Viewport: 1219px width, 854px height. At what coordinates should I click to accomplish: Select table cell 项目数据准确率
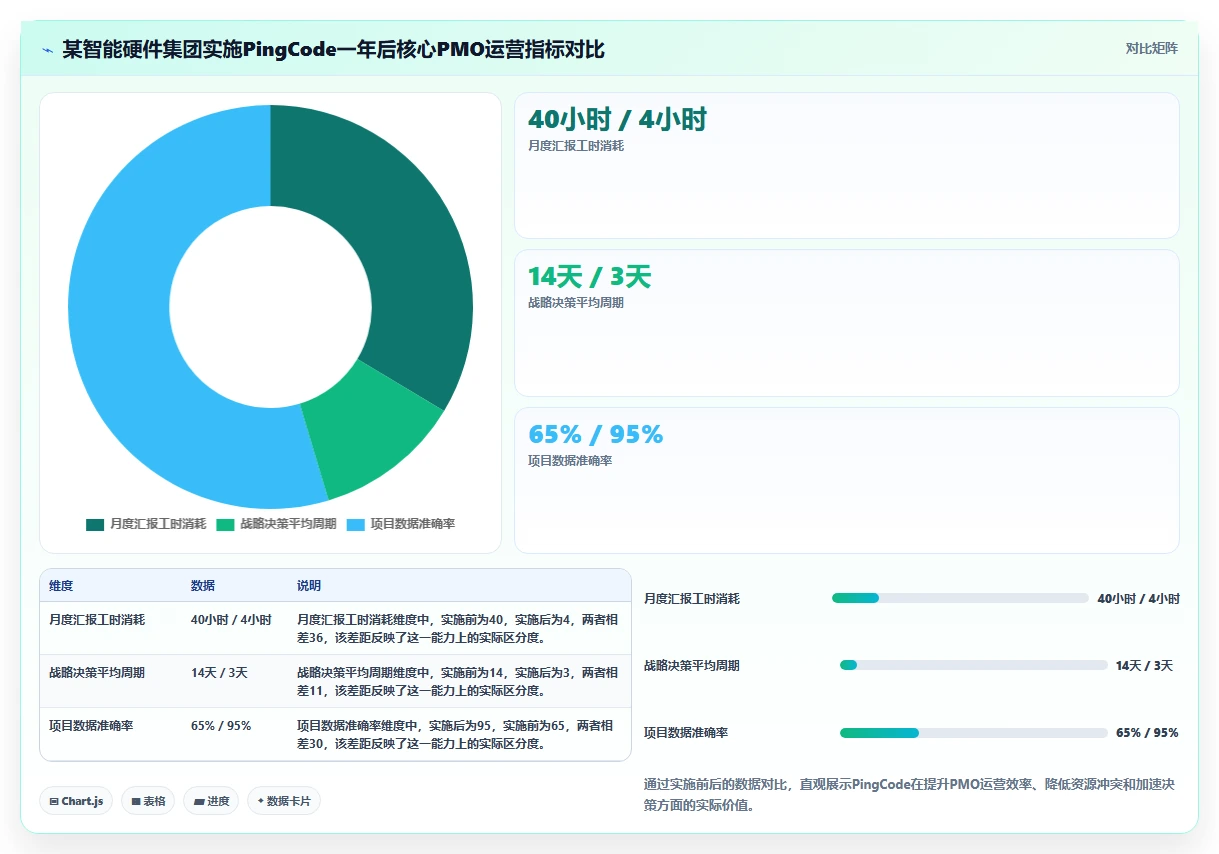[91, 726]
